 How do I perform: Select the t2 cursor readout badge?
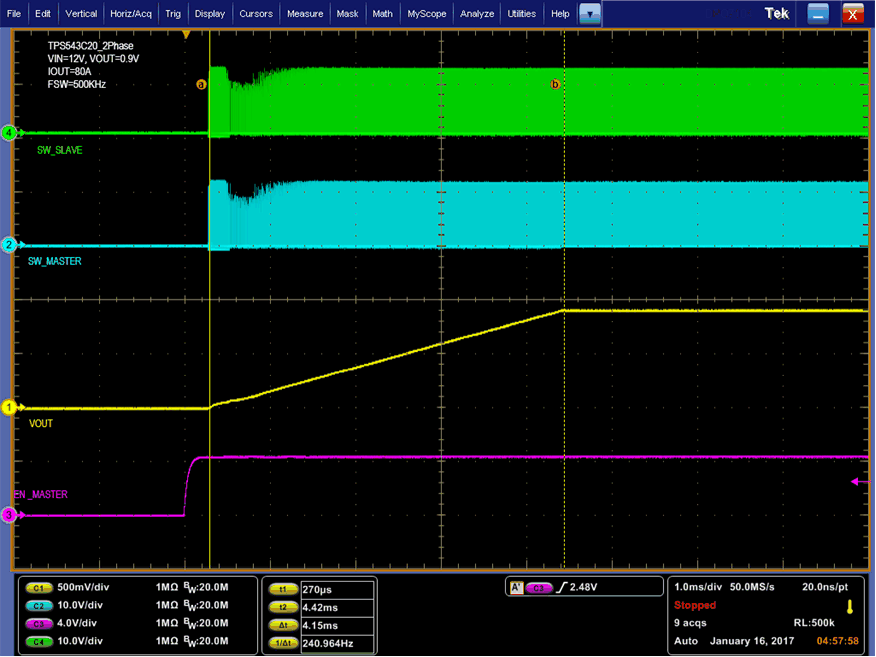[x=282, y=607]
